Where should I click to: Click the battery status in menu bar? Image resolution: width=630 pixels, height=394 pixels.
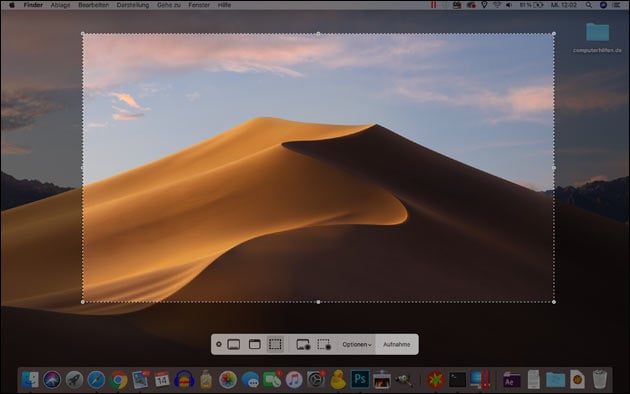pyautogui.click(x=531, y=5)
